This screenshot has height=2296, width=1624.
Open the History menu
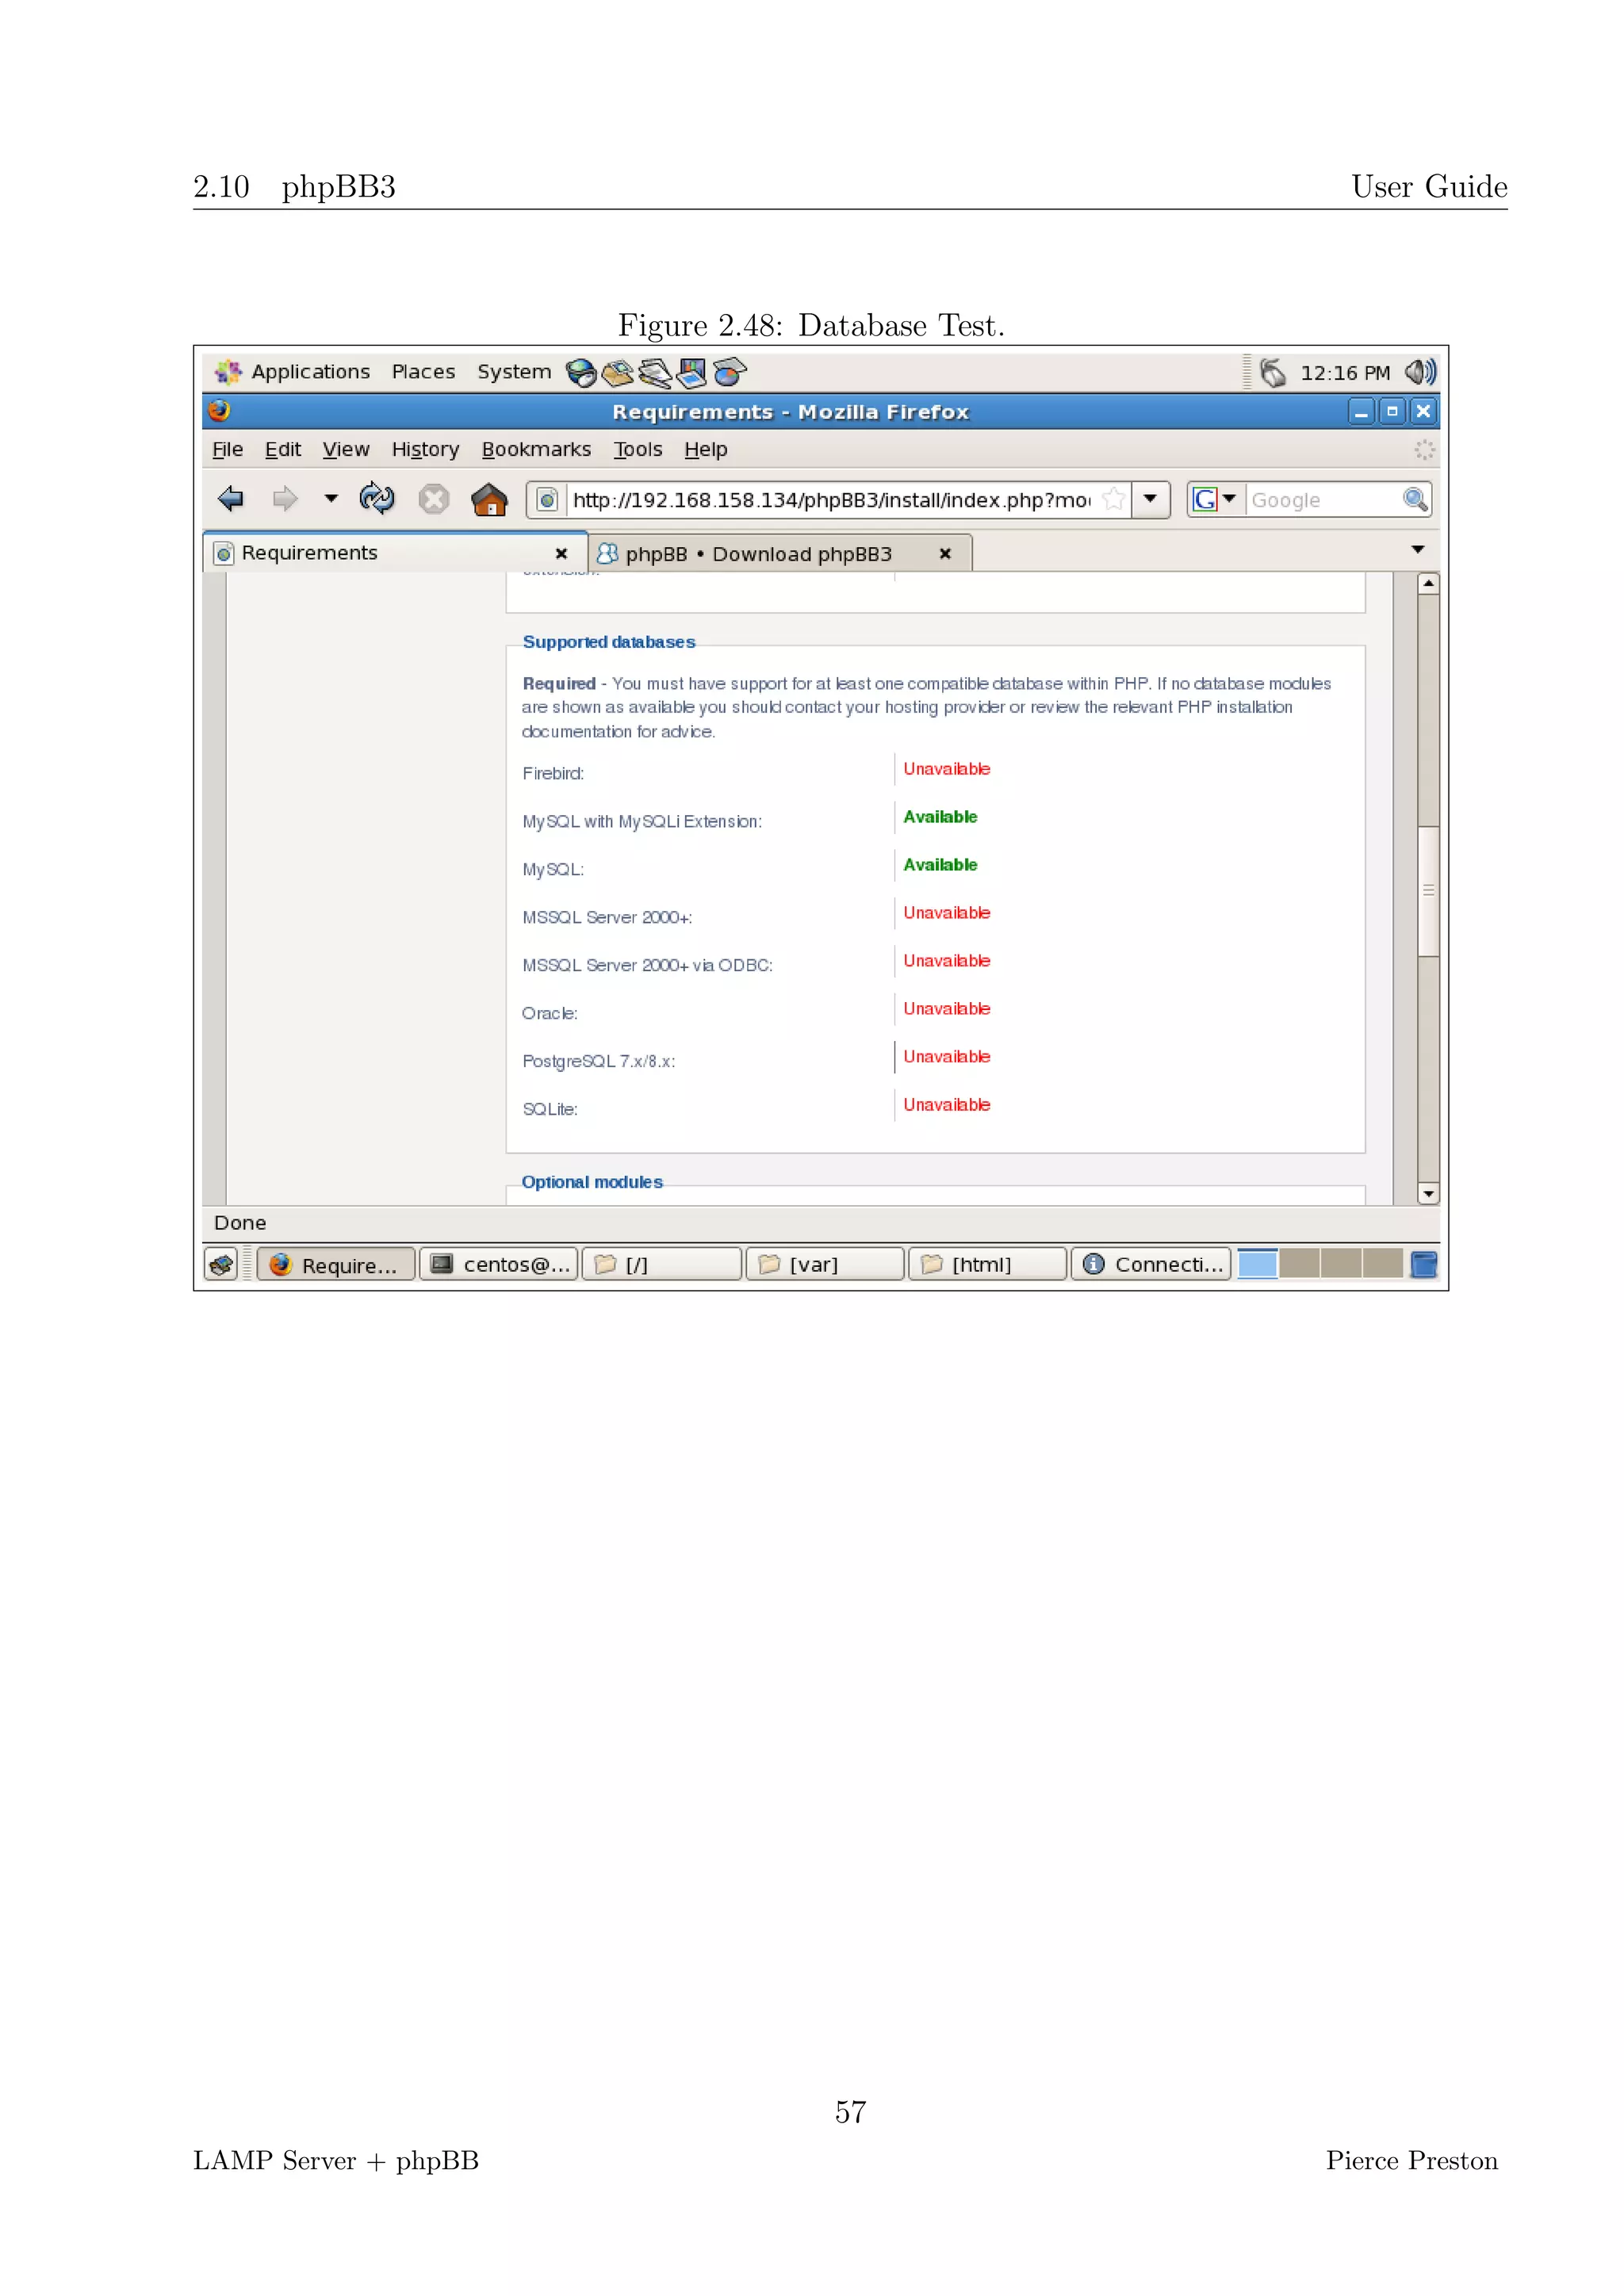(x=425, y=450)
